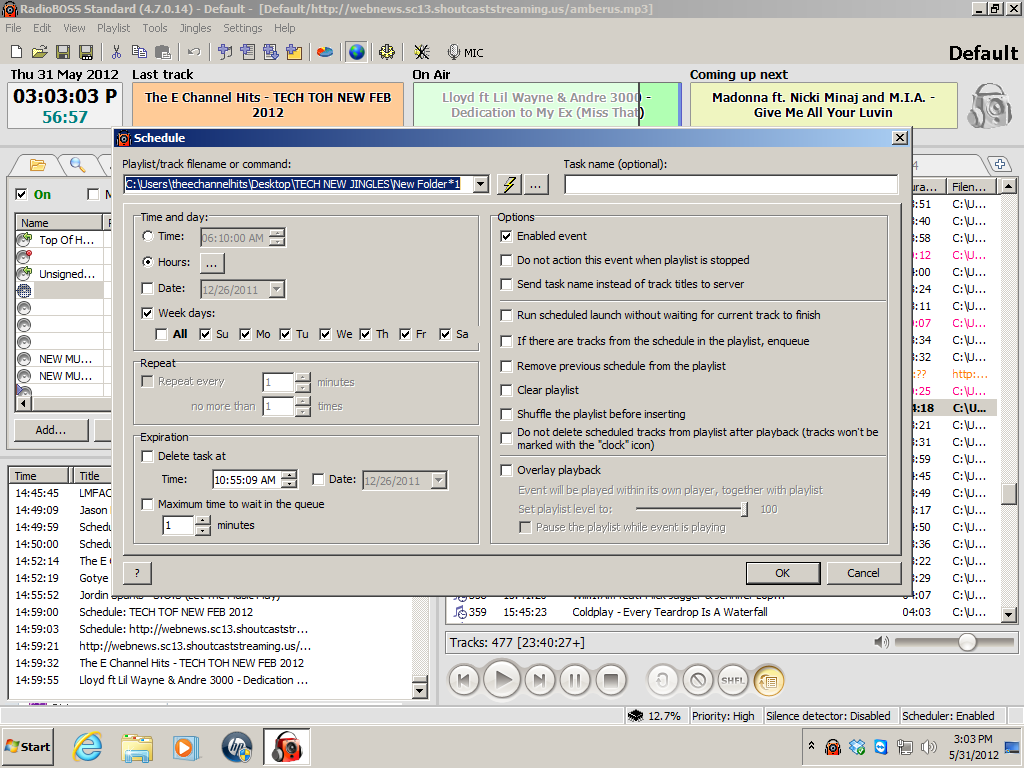Open the Playlist menu
This screenshot has width=1024, height=768.
coord(114,28)
